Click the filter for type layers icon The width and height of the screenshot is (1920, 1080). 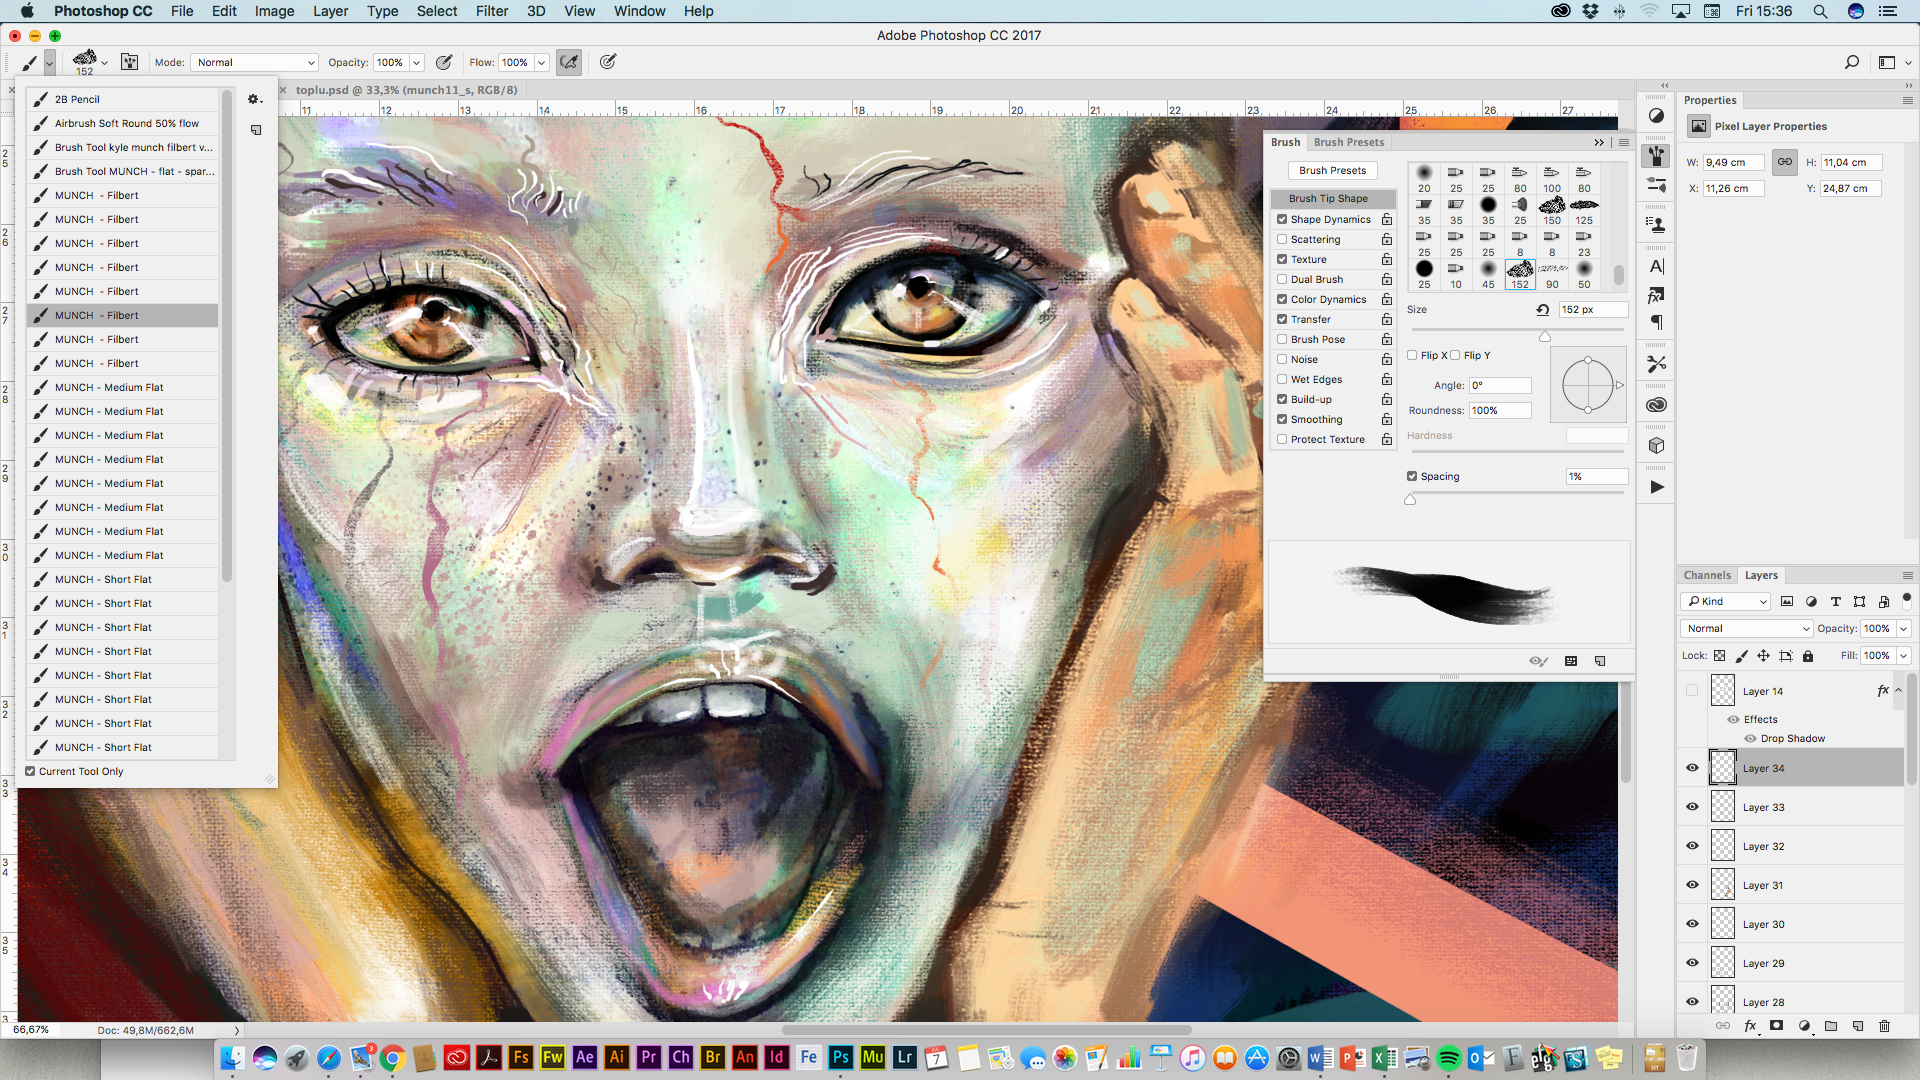pyautogui.click(x=1835, y=601)
